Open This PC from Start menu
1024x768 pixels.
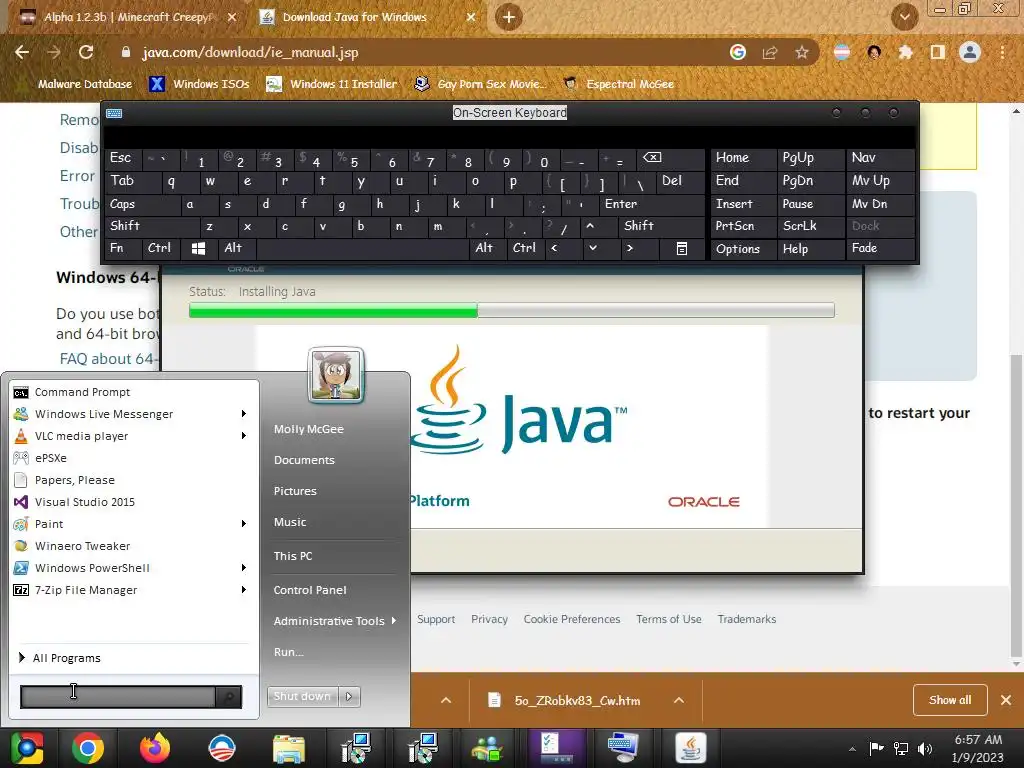click(293, 556)
